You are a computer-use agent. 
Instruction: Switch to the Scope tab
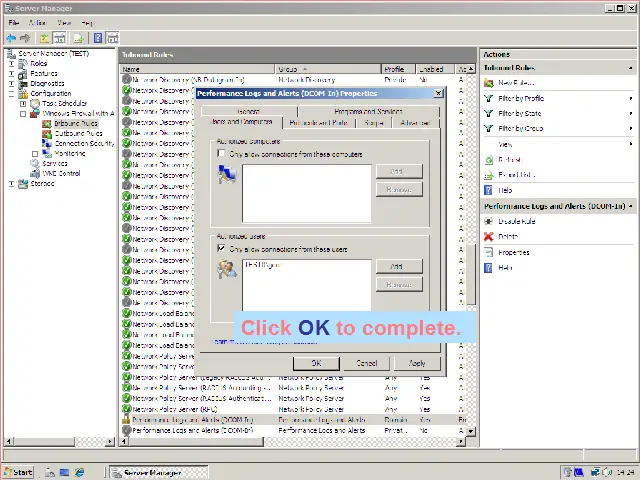tap(374, 122)
